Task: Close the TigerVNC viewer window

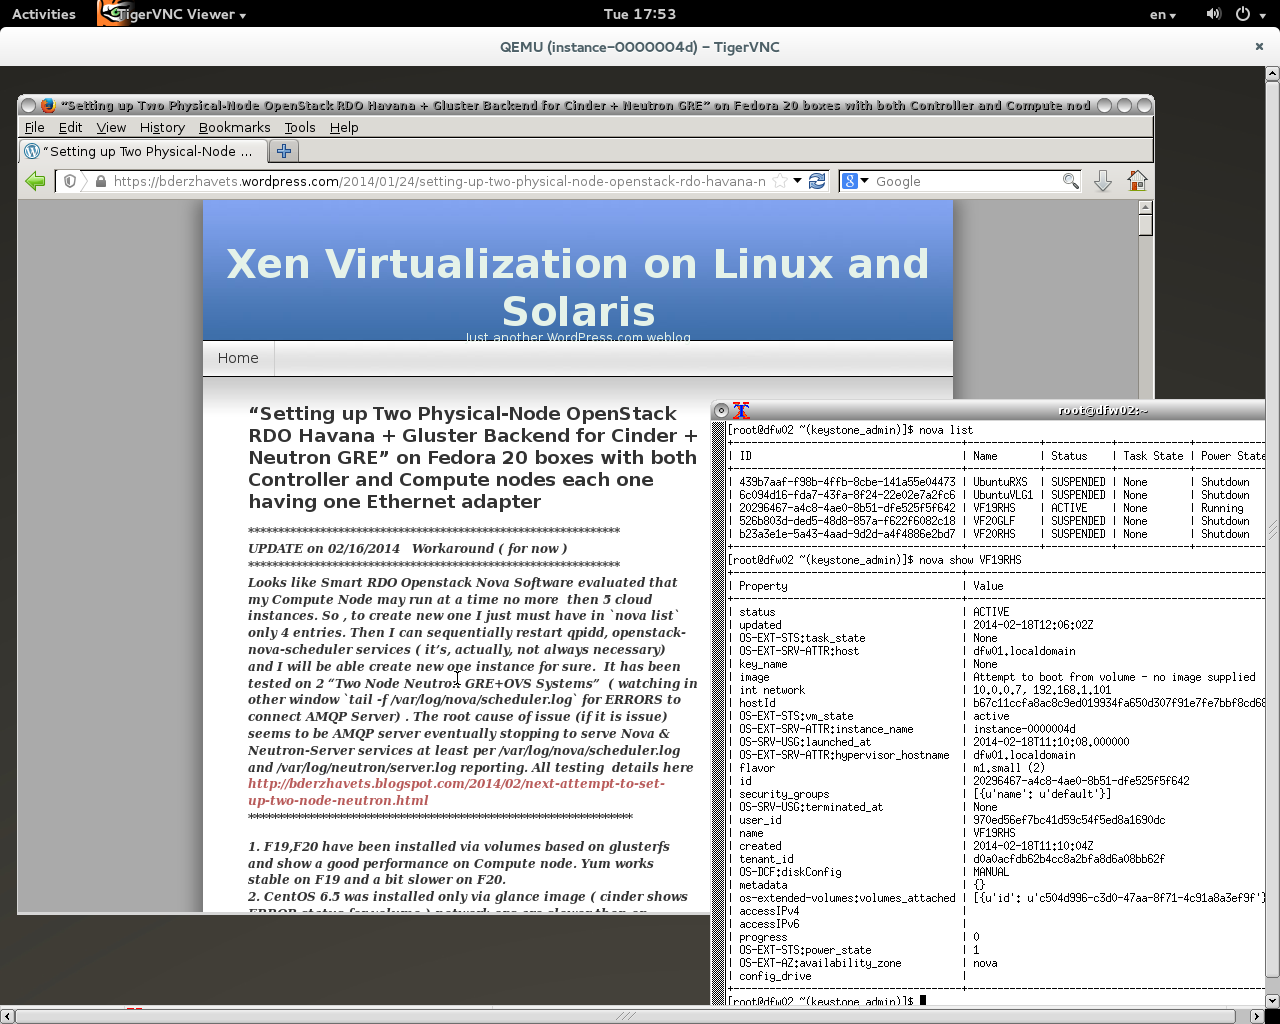Action: [x=1259, y=46]
